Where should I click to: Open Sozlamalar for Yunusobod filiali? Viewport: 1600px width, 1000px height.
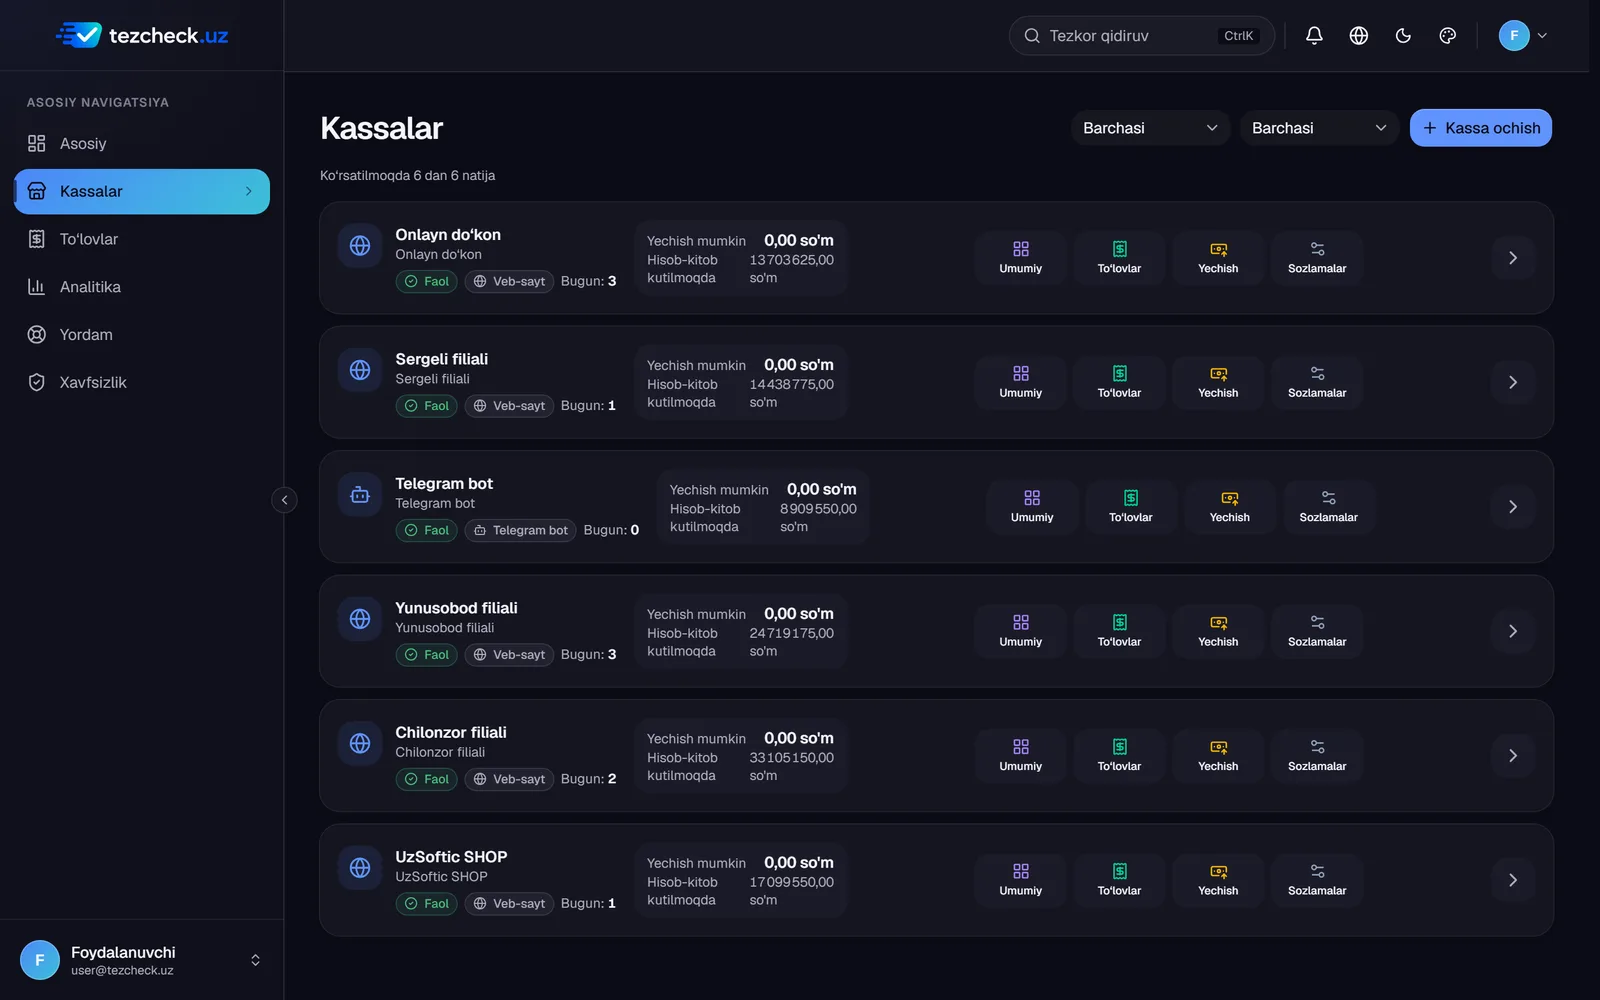[1317, 631]
